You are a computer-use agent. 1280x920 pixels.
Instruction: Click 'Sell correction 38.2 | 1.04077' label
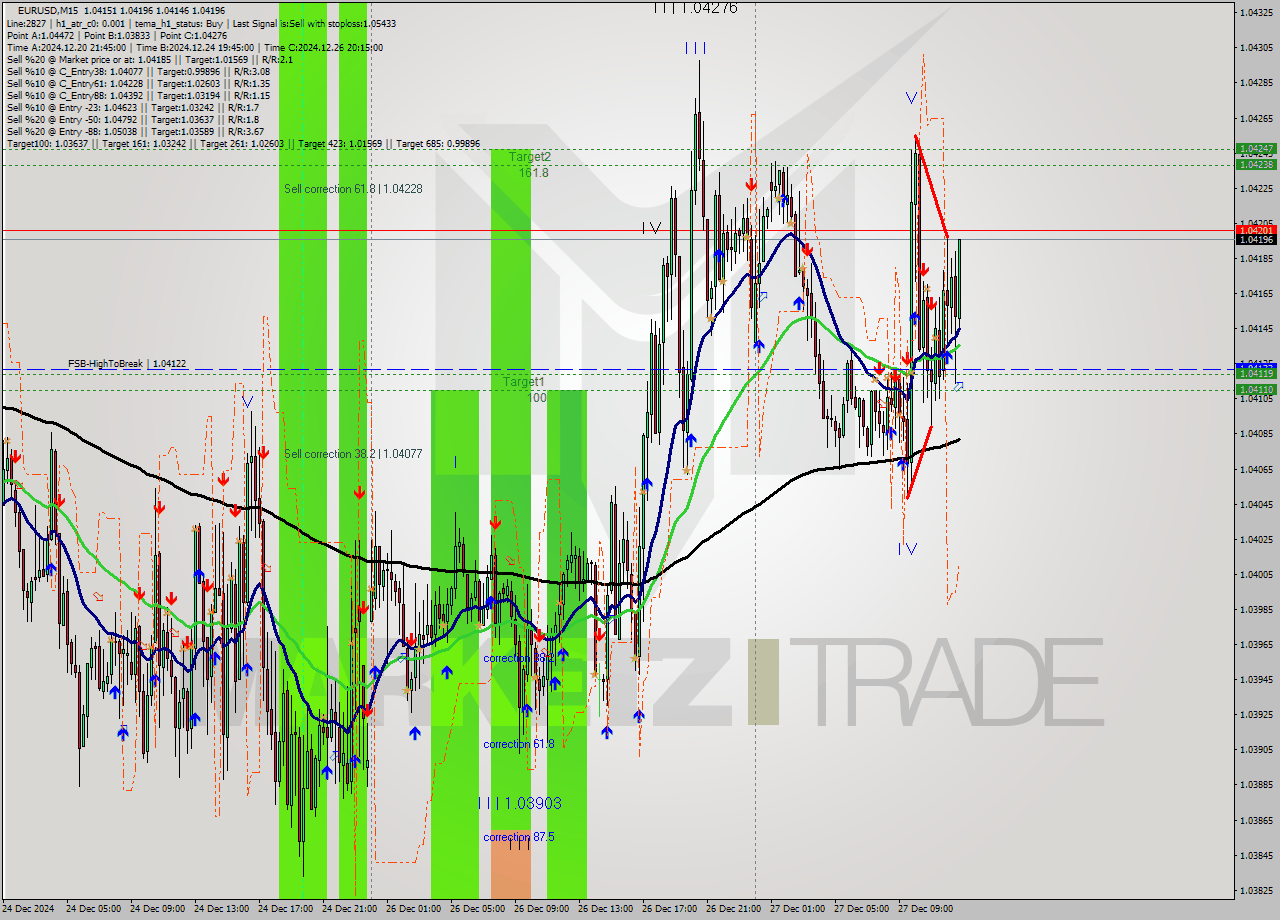point(353,454)
